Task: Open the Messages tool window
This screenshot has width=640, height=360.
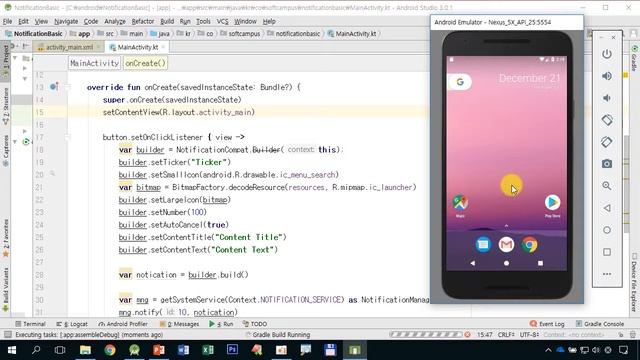Action: (x=180, y=324)
